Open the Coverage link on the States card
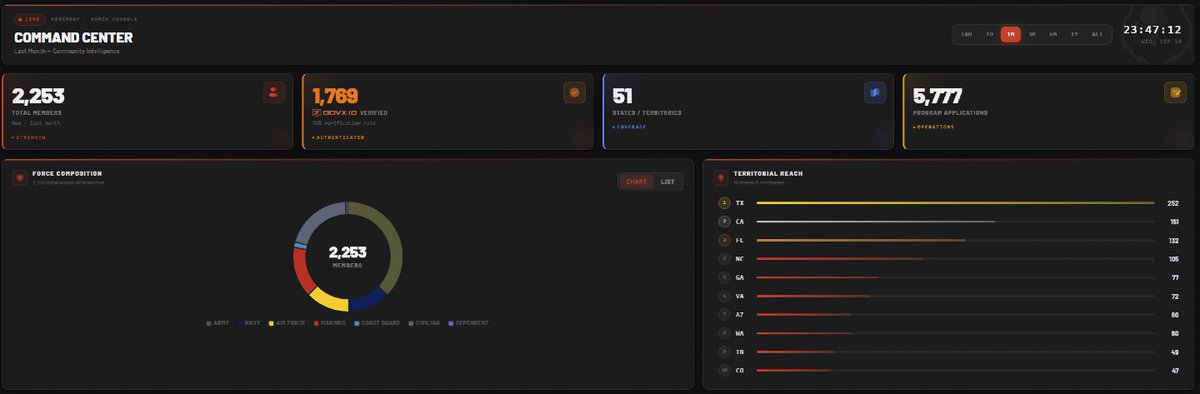This screenshot has width=1200, height=394. click(629, 127)
